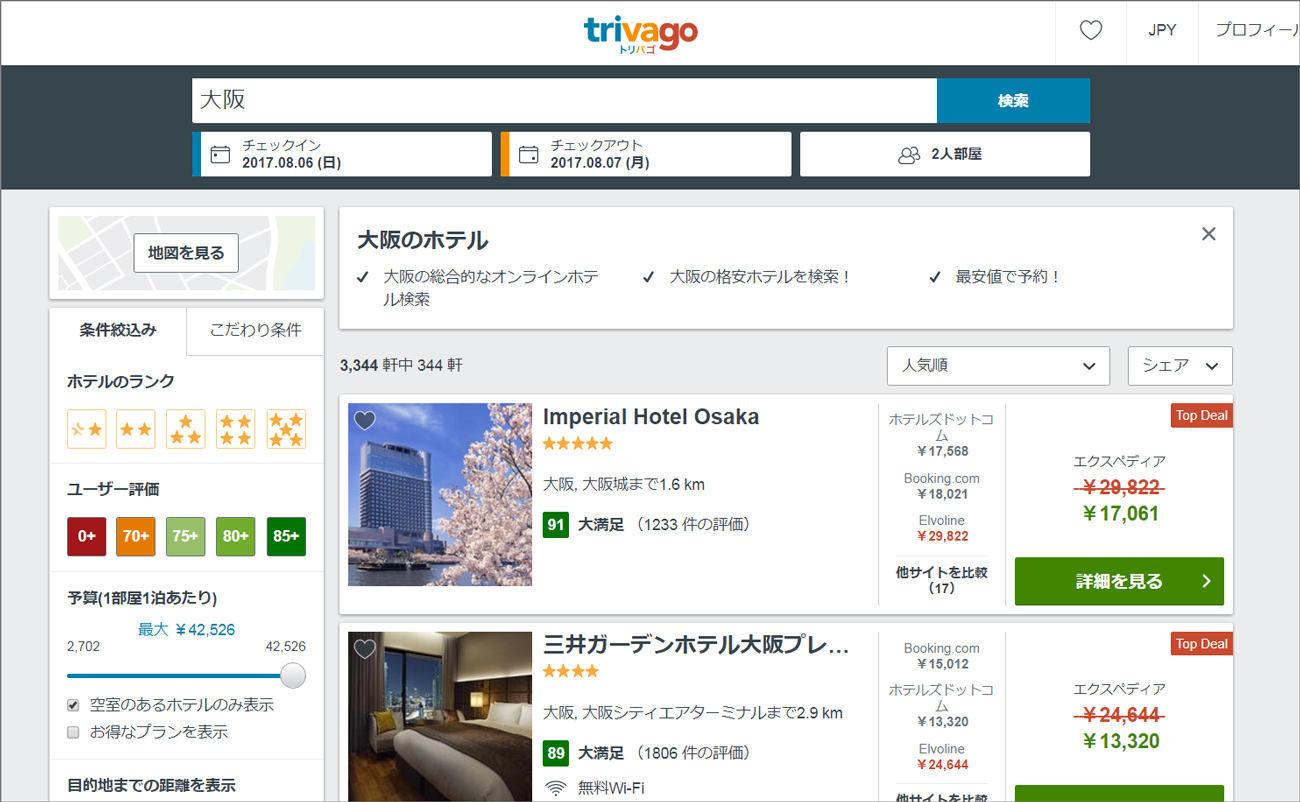Screen dimensions: 1300x802
Task: Uncheck 空室のあるホテルのみ表示
Action: click(73, 705)
